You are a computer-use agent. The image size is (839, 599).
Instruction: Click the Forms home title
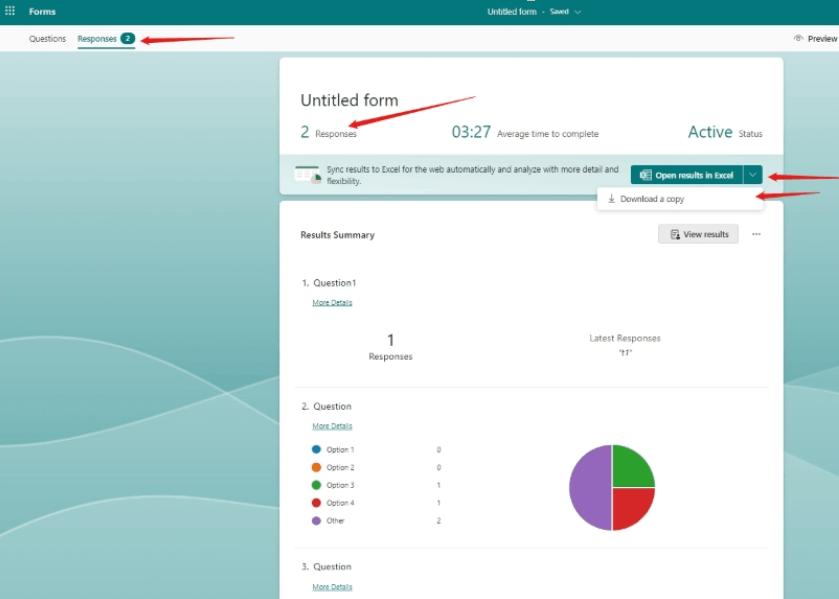(42, 11)
